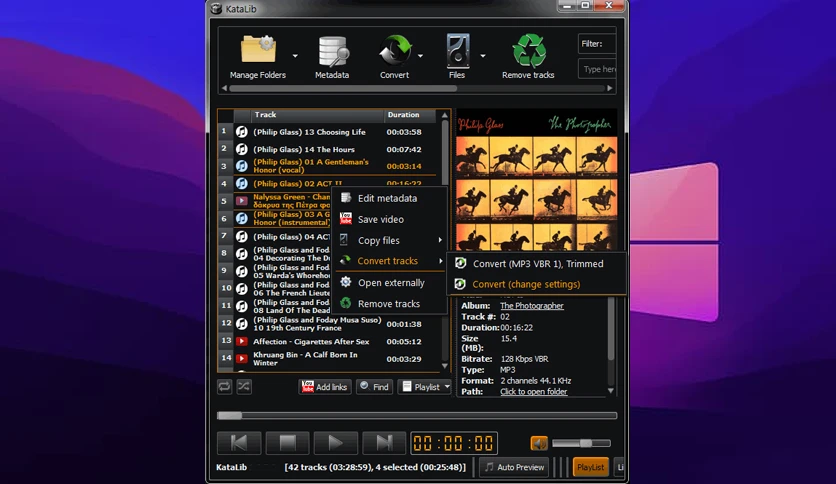Screen dimensions: 836x484
Task: Expand the Files dropdown arrow
Action: tap(483, 56)
